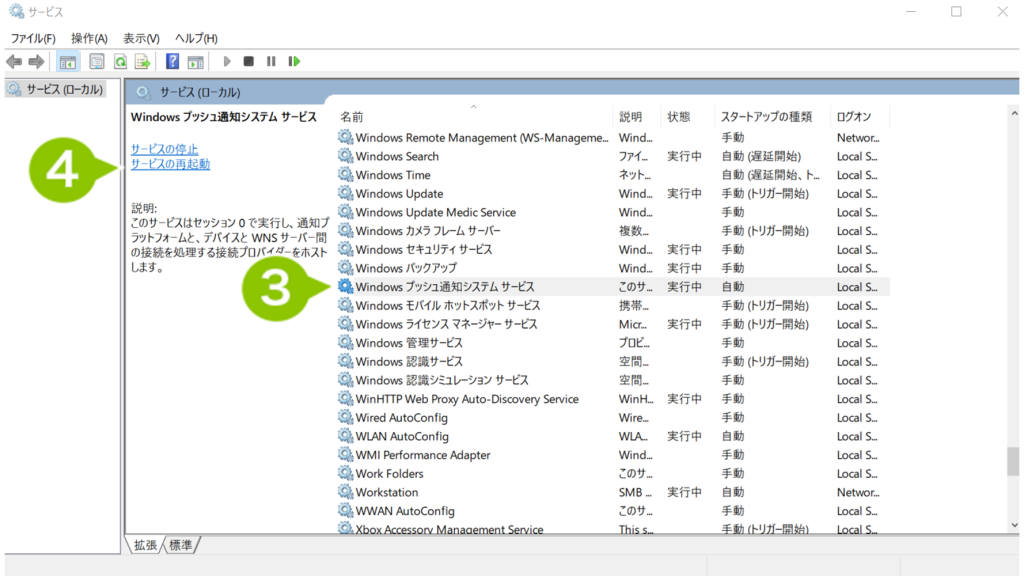Open the Properties toolbar icon
The height and width of the screenshot is (576, 1024).
pos(97,61)
